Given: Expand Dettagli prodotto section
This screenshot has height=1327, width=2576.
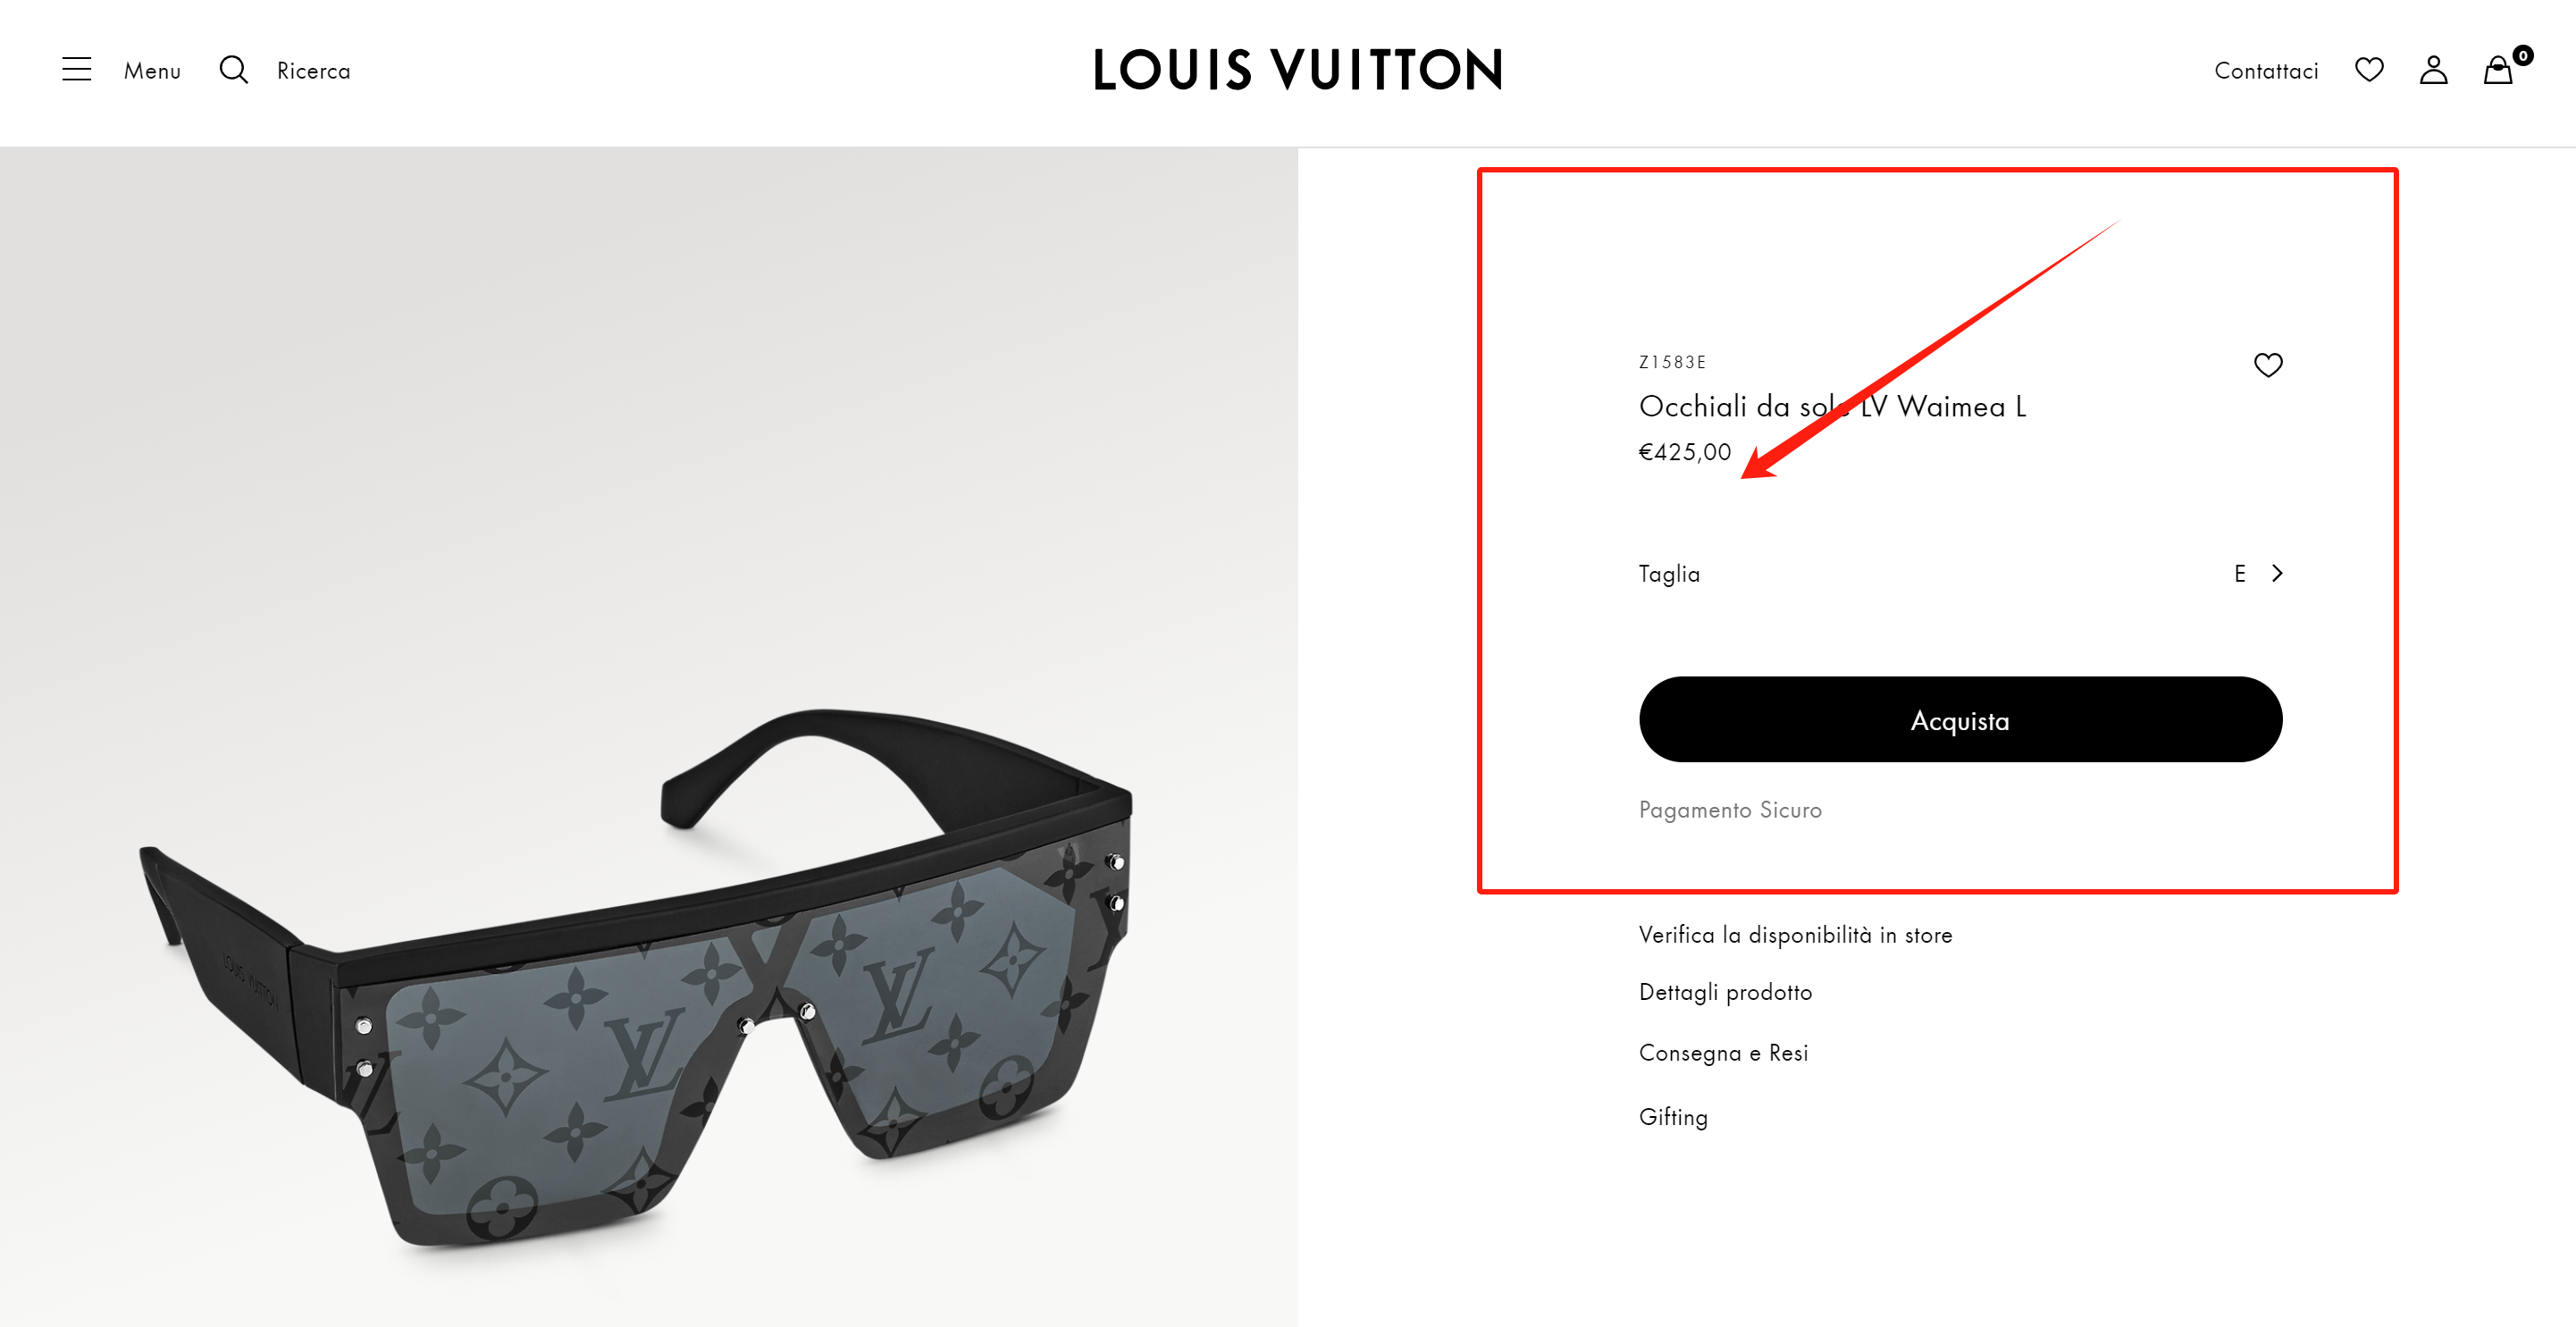Looking at the screenshot, I should [1725, 993].
